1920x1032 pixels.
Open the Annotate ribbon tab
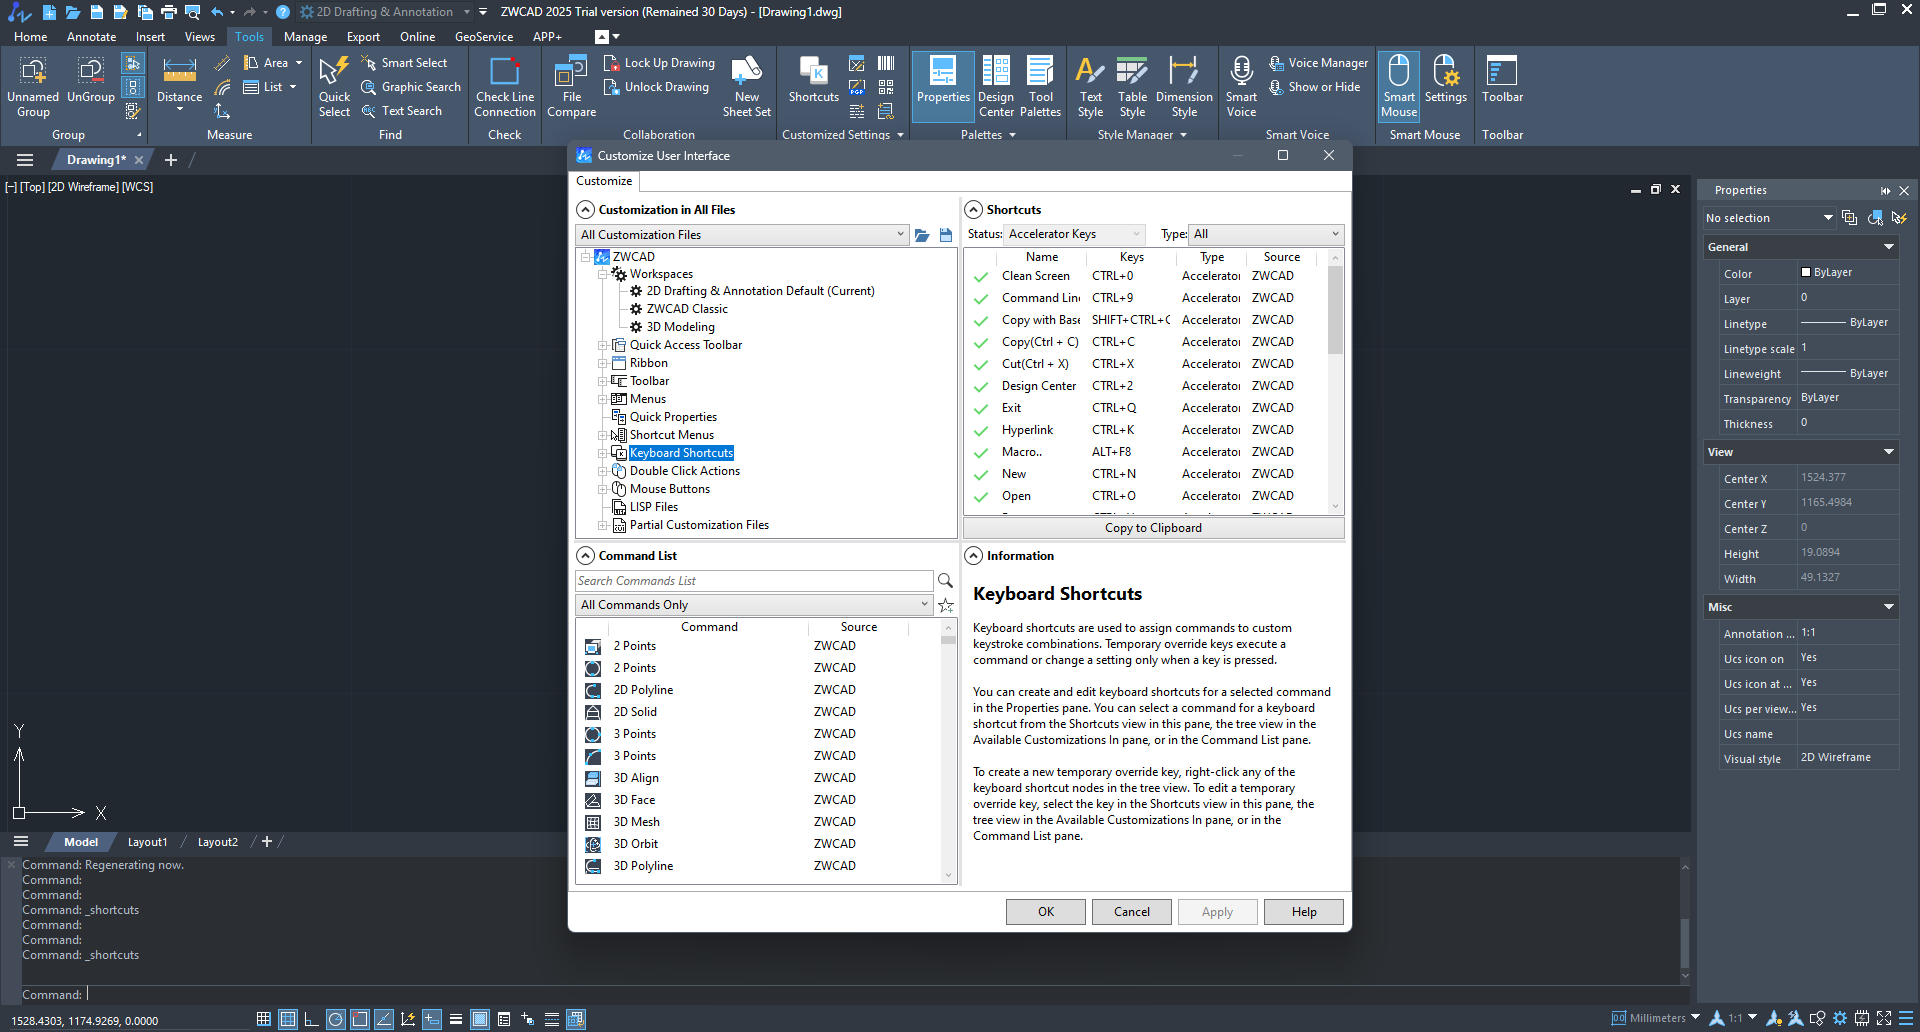click(x=91, y=37)
